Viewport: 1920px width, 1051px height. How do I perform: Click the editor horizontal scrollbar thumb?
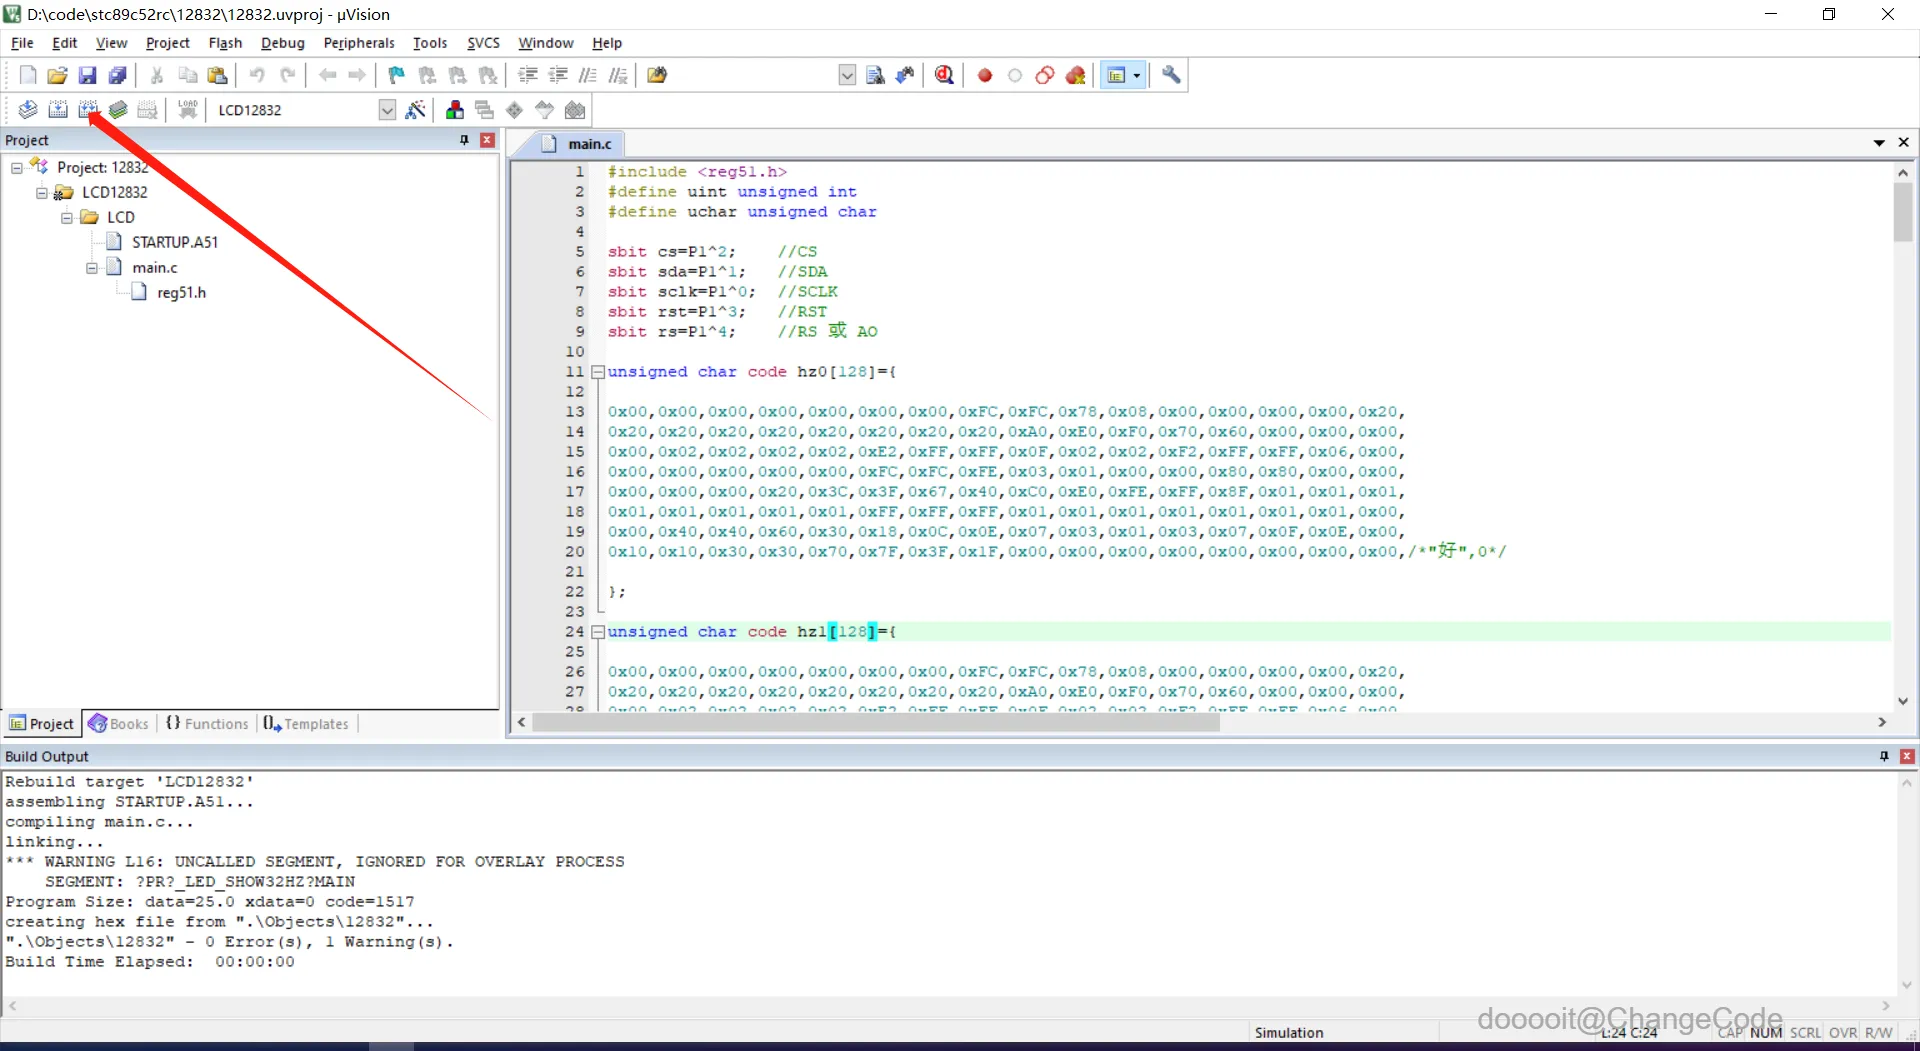[x=875, y=723]
